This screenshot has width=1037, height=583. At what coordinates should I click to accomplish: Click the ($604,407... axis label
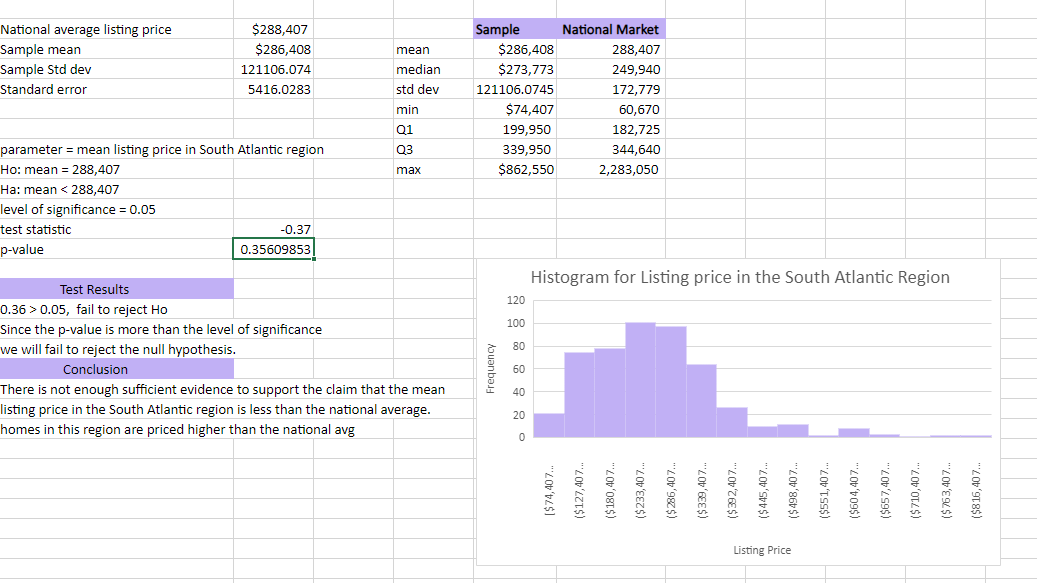click(854, 489)
